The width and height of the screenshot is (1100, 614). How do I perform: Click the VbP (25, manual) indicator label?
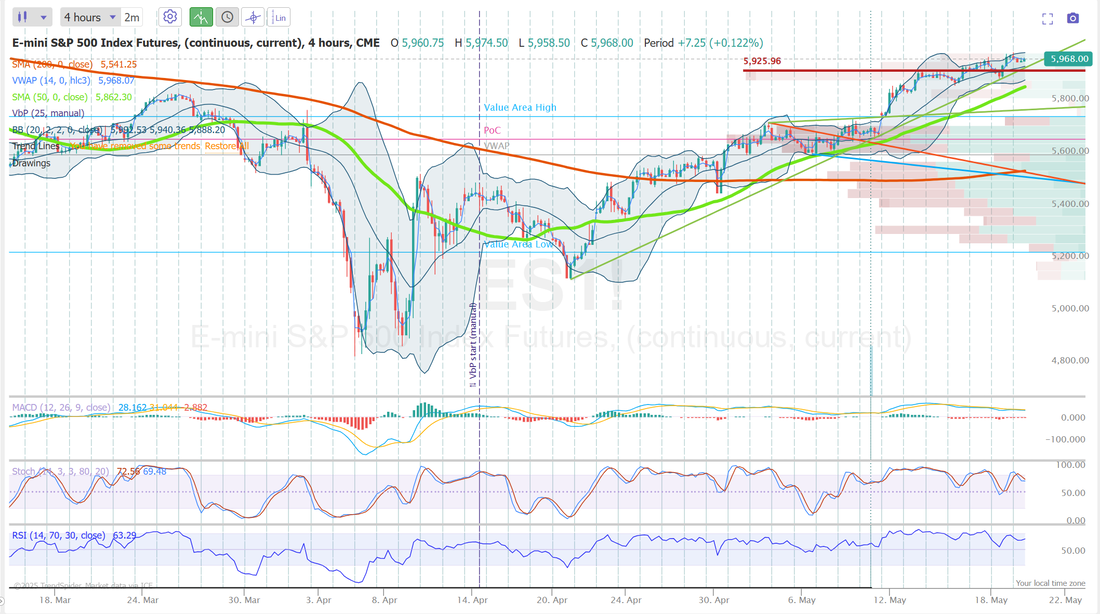pos(48,113)
